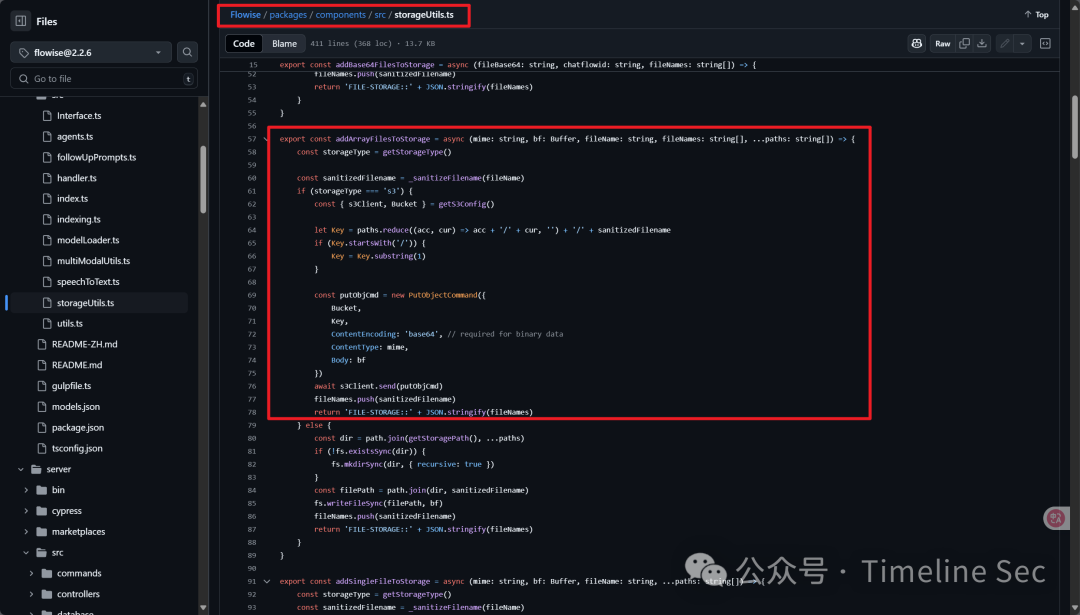Click the bin folder icon
This screenshot has height=615, width=1080.
pos(41,490)
